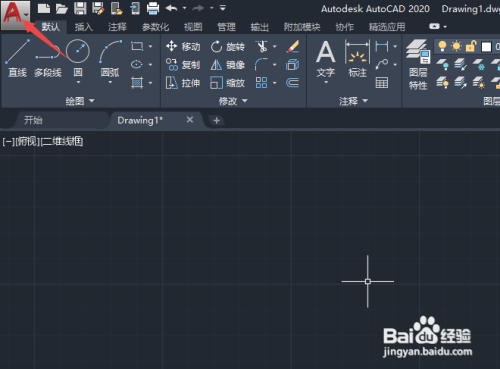This screenshot has width=500, height=369.
Task: Switch to the 注释 ribbon tab
Action: [x=117, y=27]
